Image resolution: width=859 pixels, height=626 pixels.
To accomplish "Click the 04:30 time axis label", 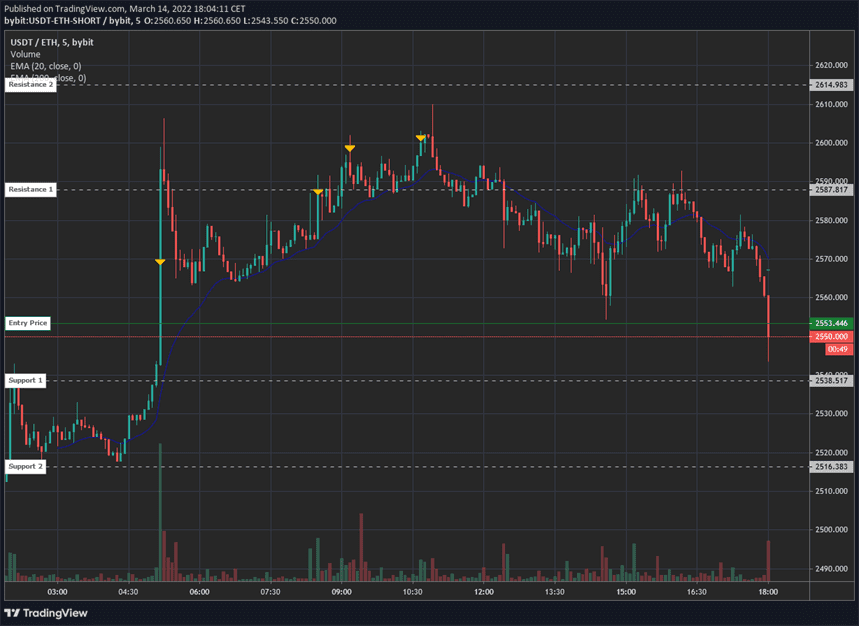I will (x=128, y=592).
